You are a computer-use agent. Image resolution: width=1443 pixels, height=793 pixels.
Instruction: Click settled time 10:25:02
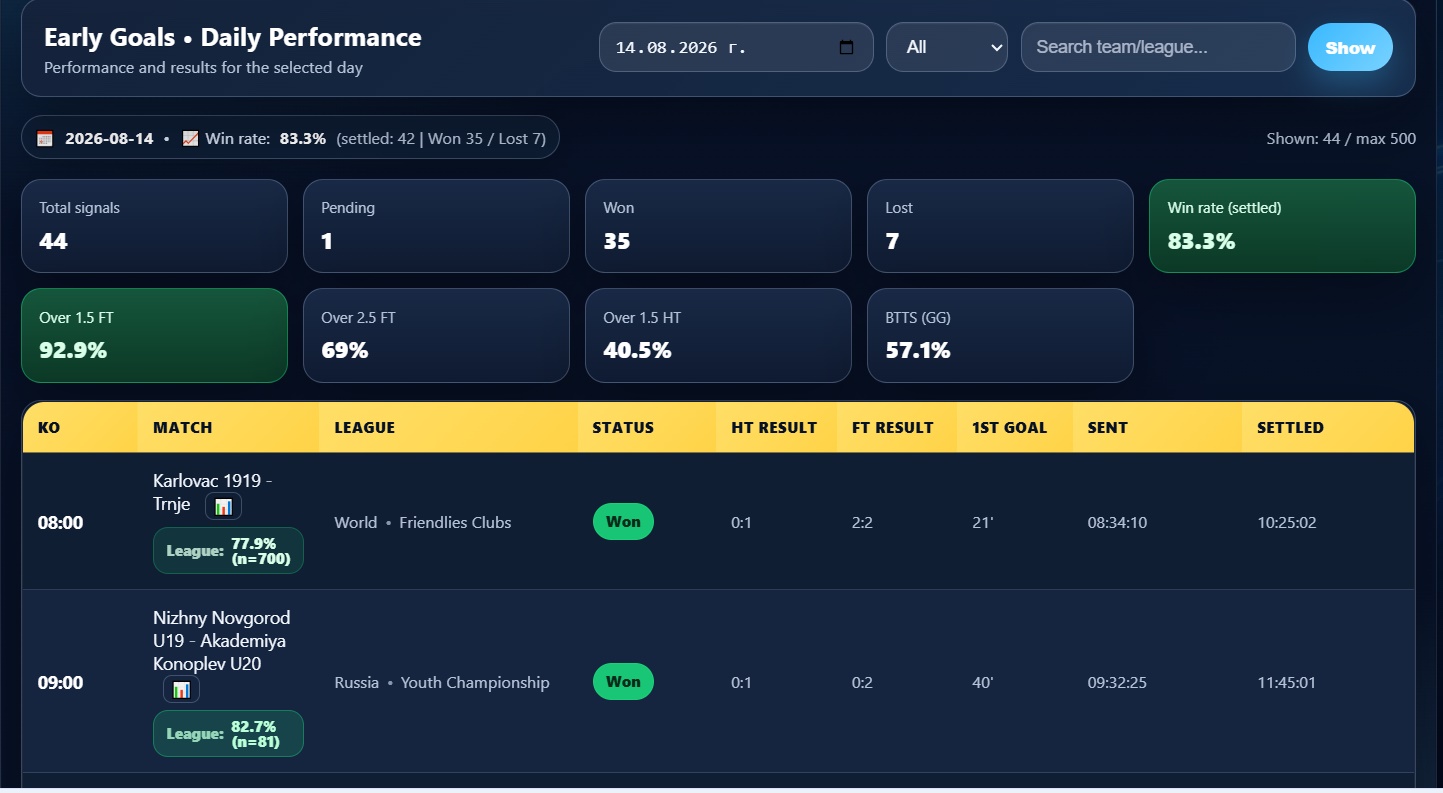(1287, 522)
